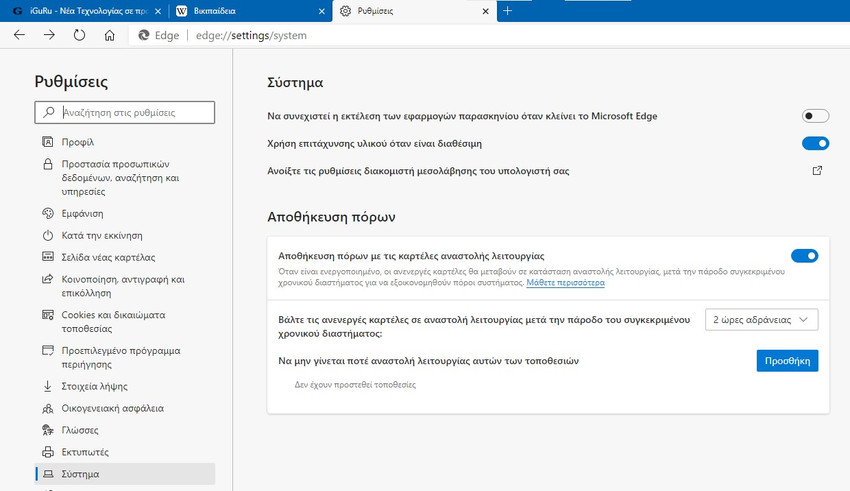Close the Βικιπαίδεια tab
Viewport: 850px width, 491px height.
click(321, 11)
